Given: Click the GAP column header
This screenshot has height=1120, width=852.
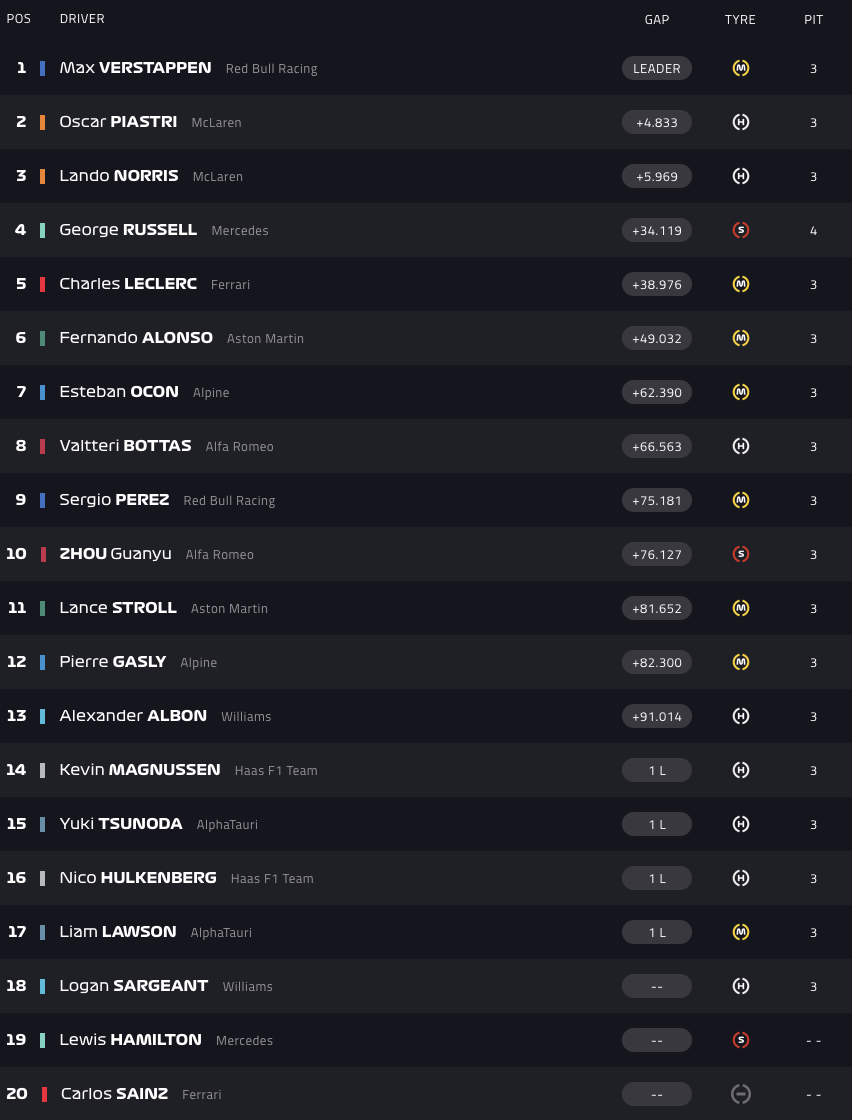Looking at the screenshot, I should (x=657, y=19).
